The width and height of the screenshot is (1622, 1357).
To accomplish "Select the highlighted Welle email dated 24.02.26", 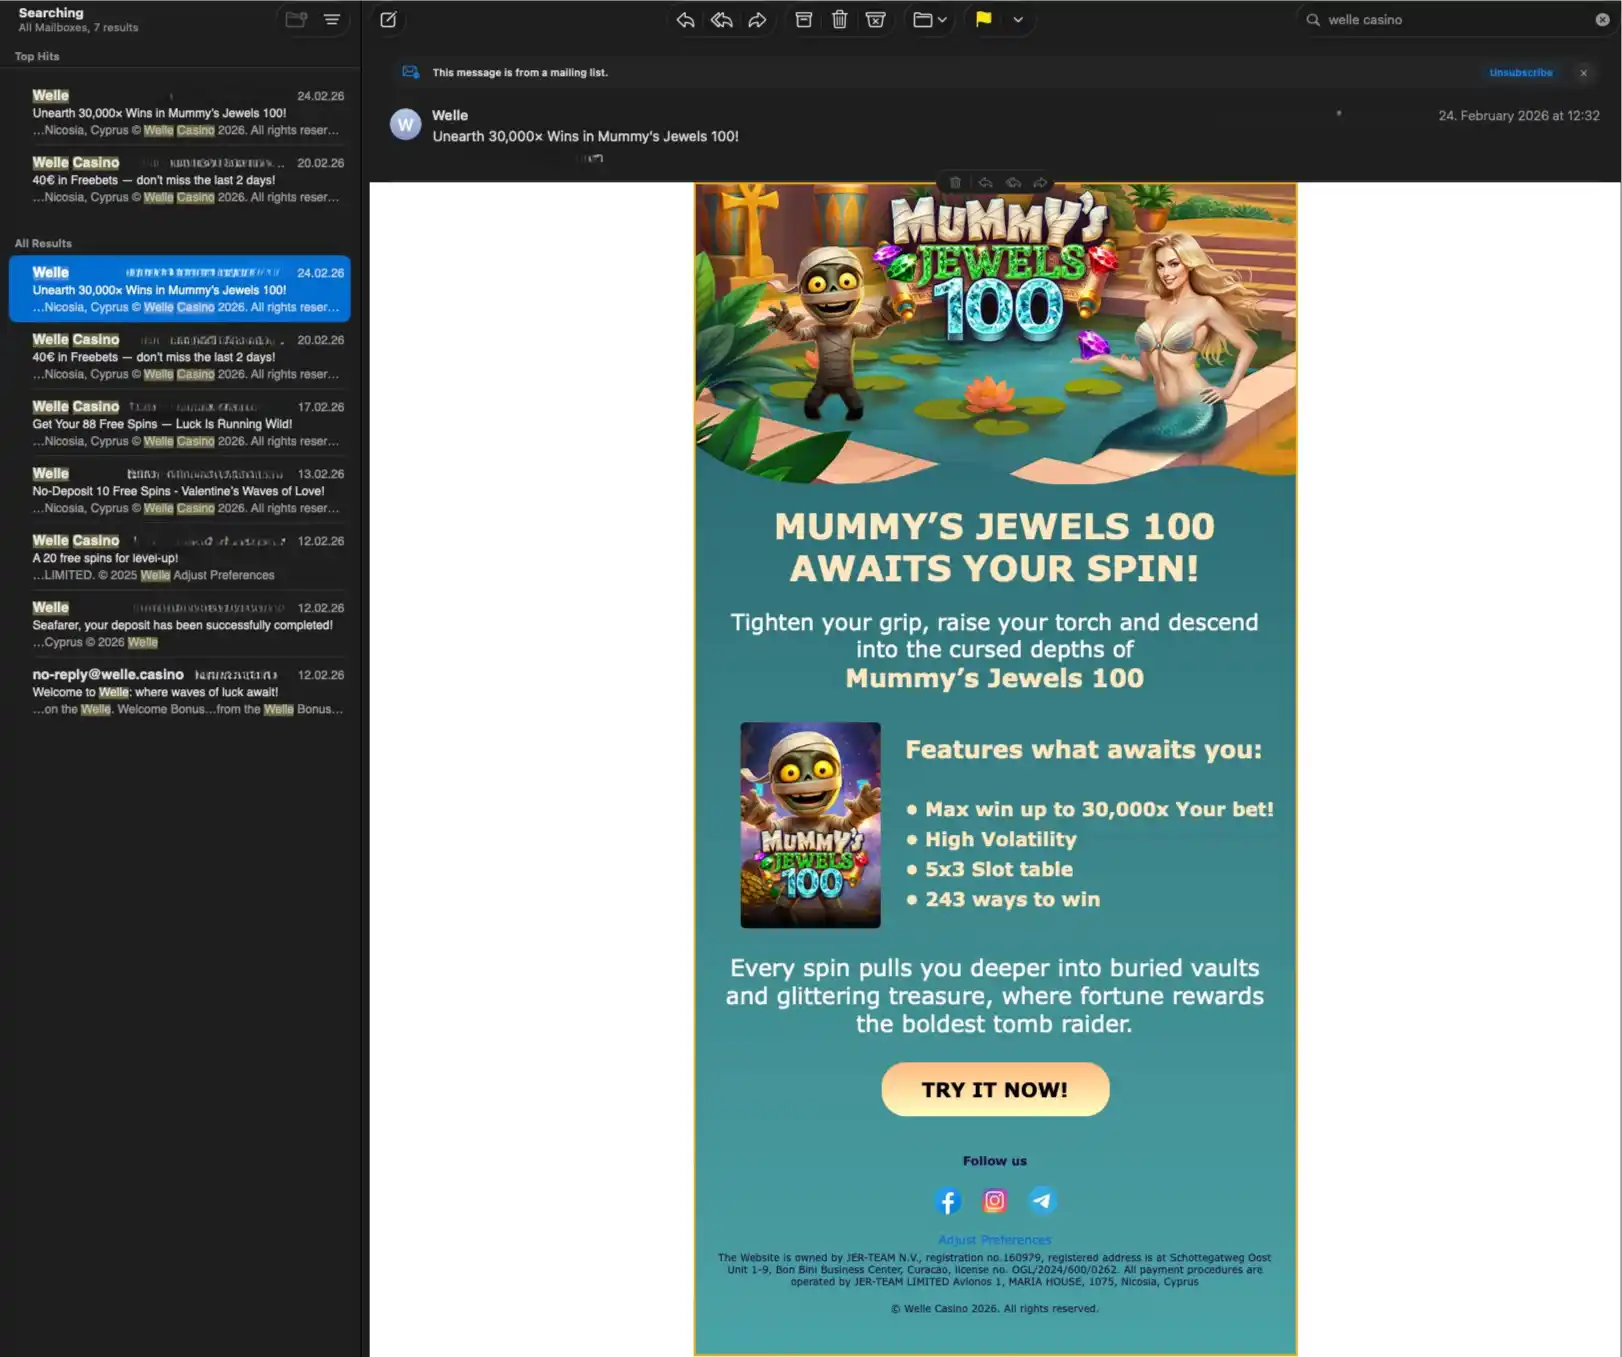I will click(x=180, y=289).
